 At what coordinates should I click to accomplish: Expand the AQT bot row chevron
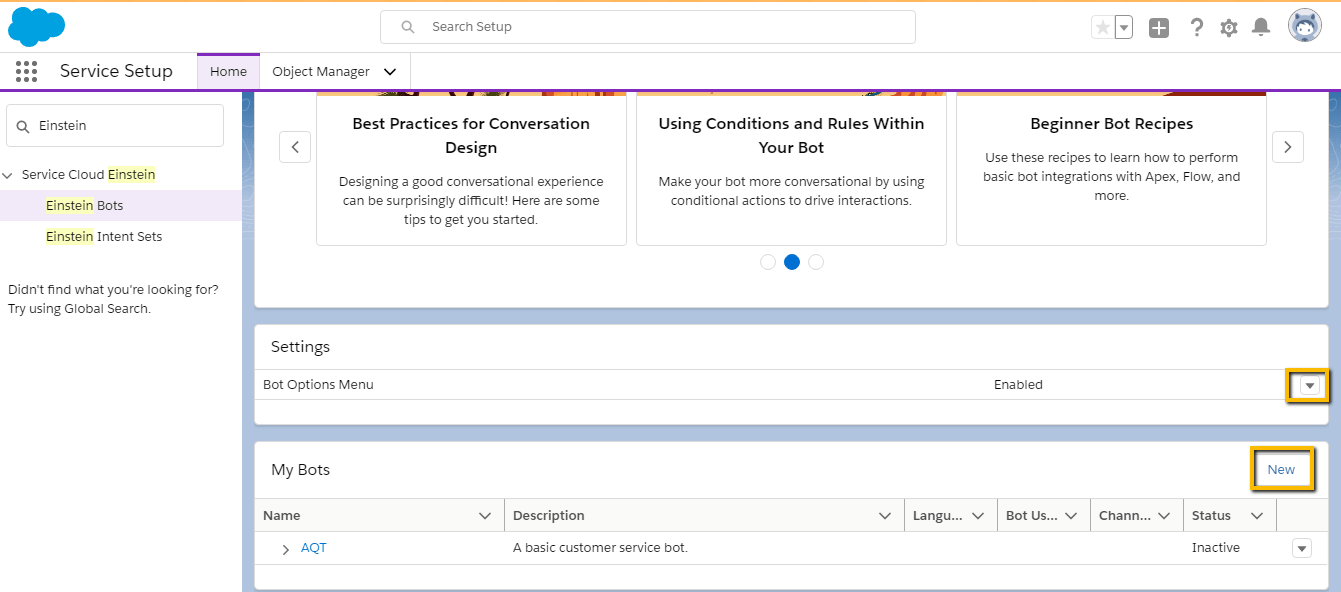[285, 548]
